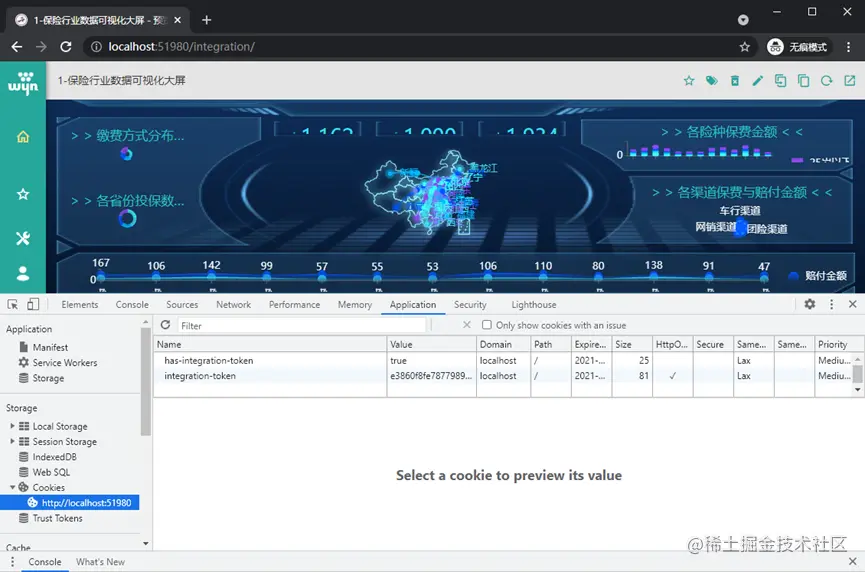Open the home page from the sidebar

(23, 136)
